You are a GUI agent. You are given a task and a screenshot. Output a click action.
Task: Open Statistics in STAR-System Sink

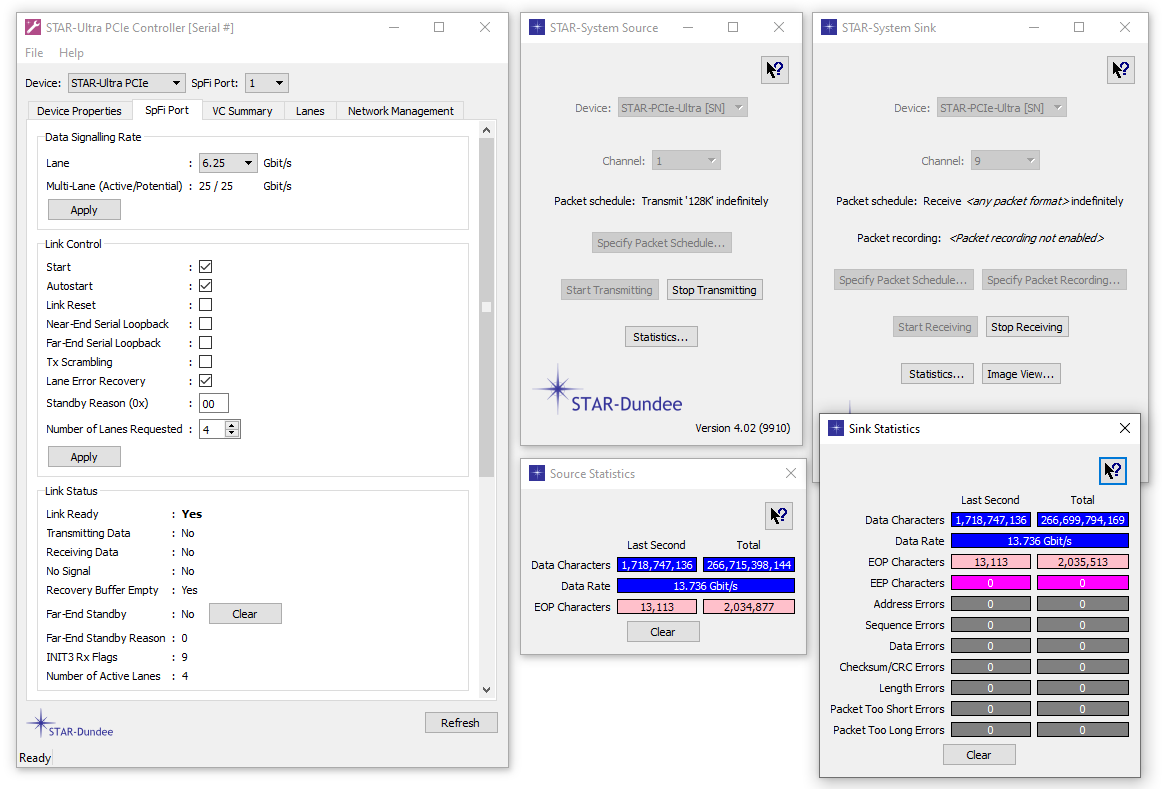[937, 374]
